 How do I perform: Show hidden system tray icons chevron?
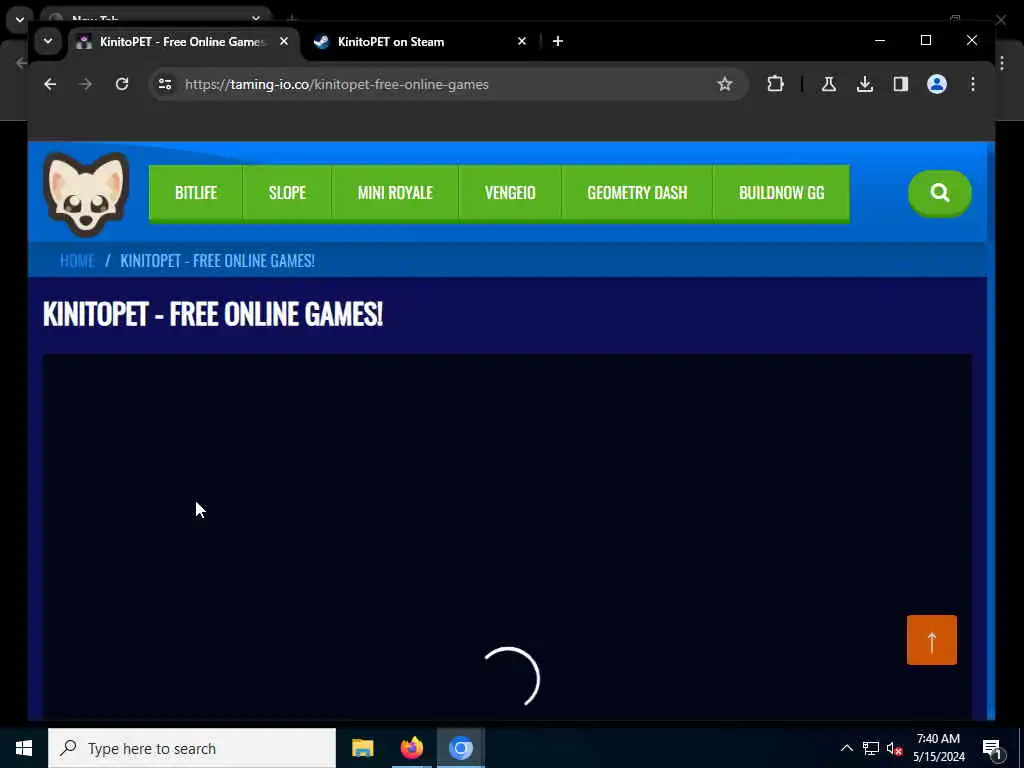(x=846, y=748)
